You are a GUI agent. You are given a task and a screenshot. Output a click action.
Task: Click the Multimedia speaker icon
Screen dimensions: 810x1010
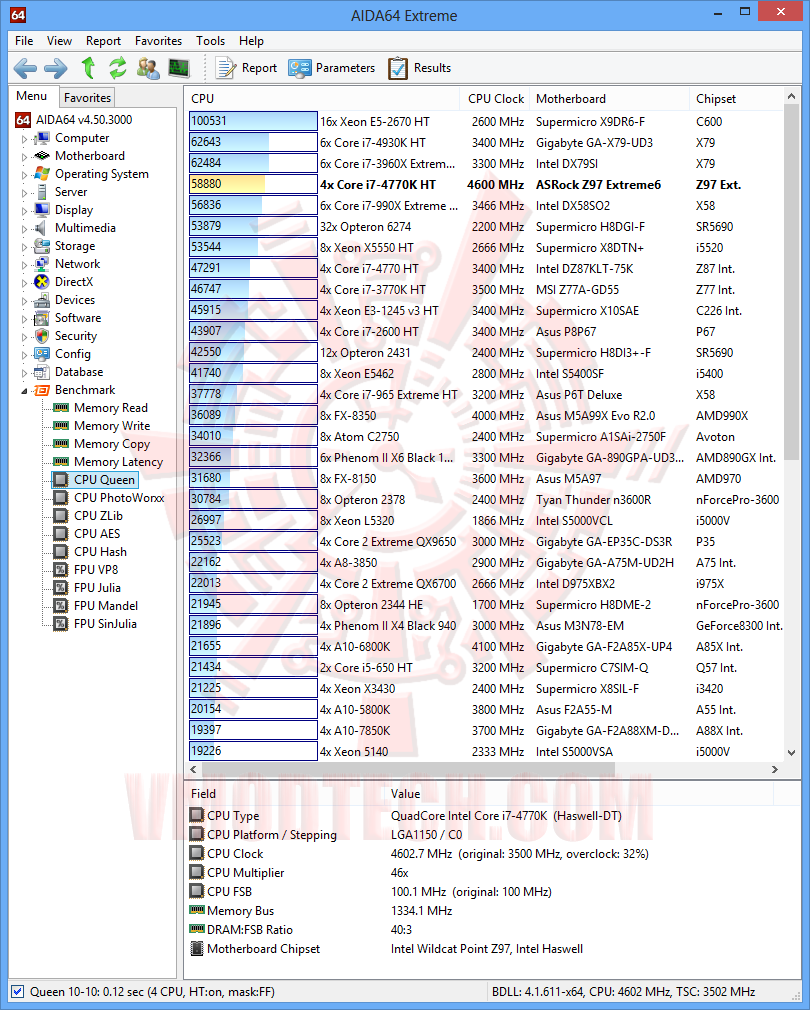(41, 228)
